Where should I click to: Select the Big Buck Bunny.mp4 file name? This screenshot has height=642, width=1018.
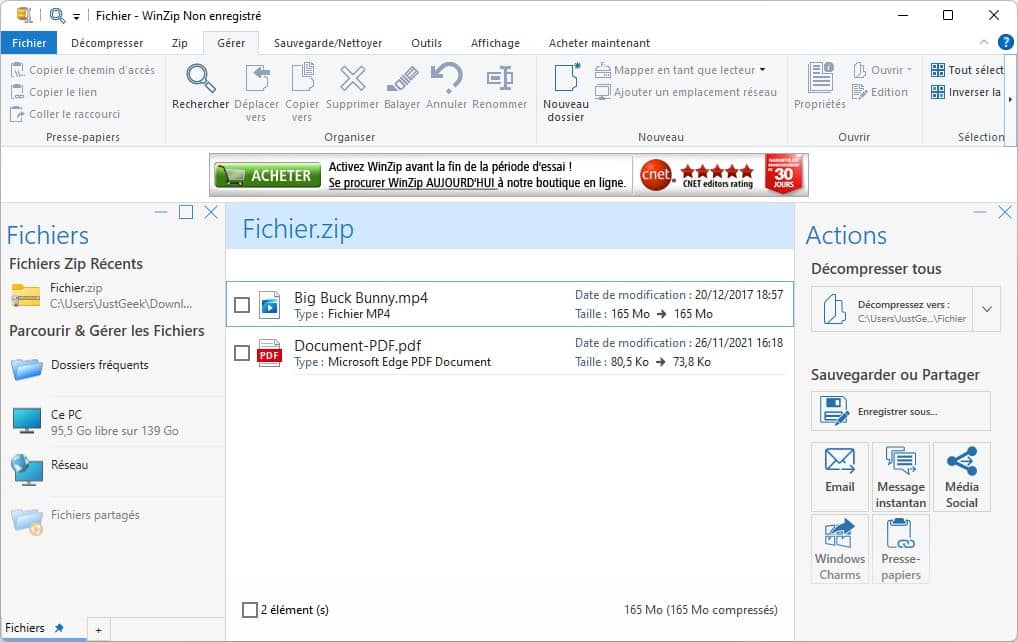tap(361, 297)
